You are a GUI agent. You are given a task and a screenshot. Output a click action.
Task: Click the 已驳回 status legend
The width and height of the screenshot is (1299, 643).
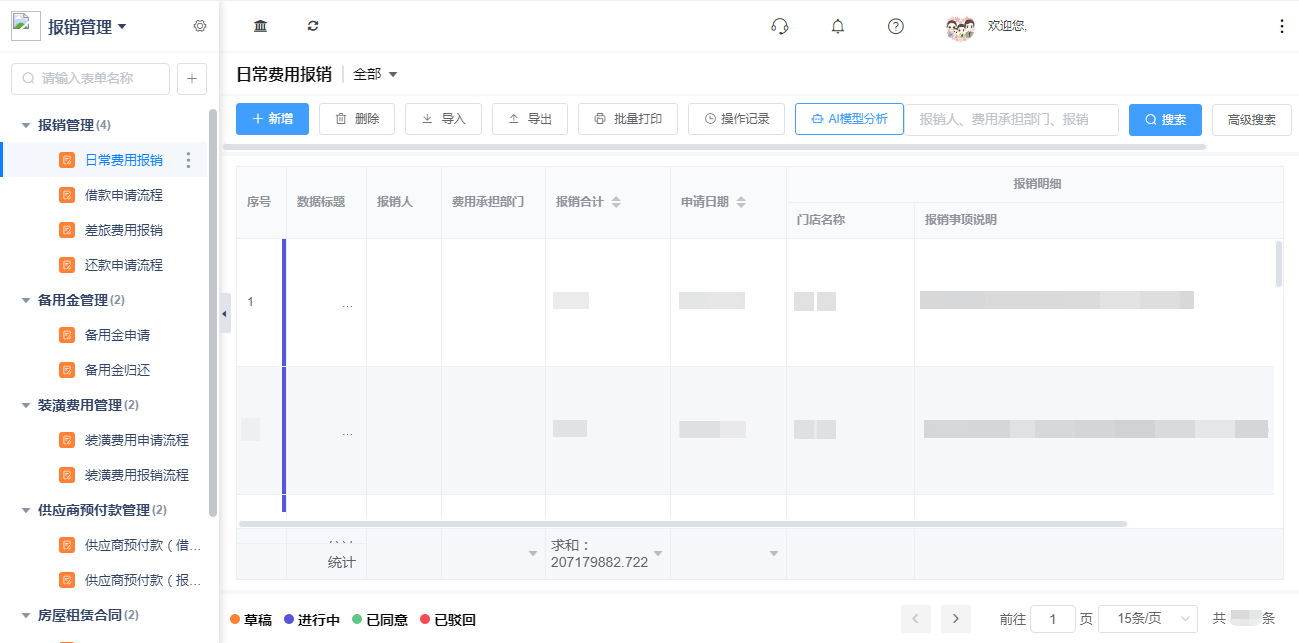pos(448,620)
